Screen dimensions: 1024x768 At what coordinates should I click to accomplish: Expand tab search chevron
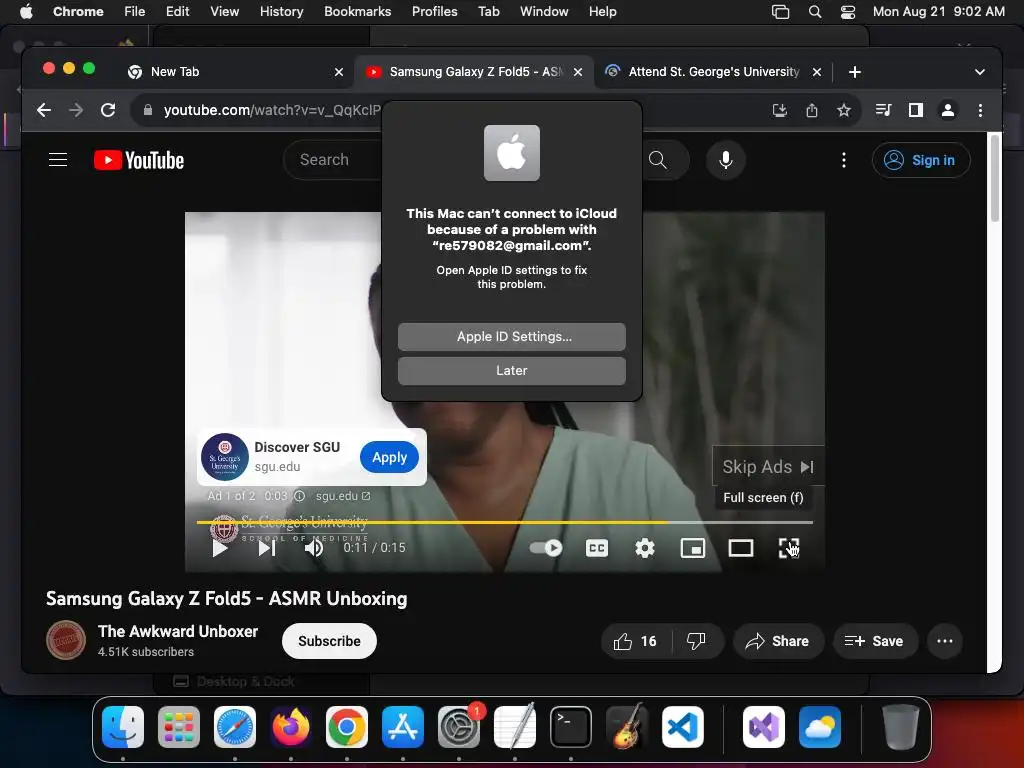[980, 72]
